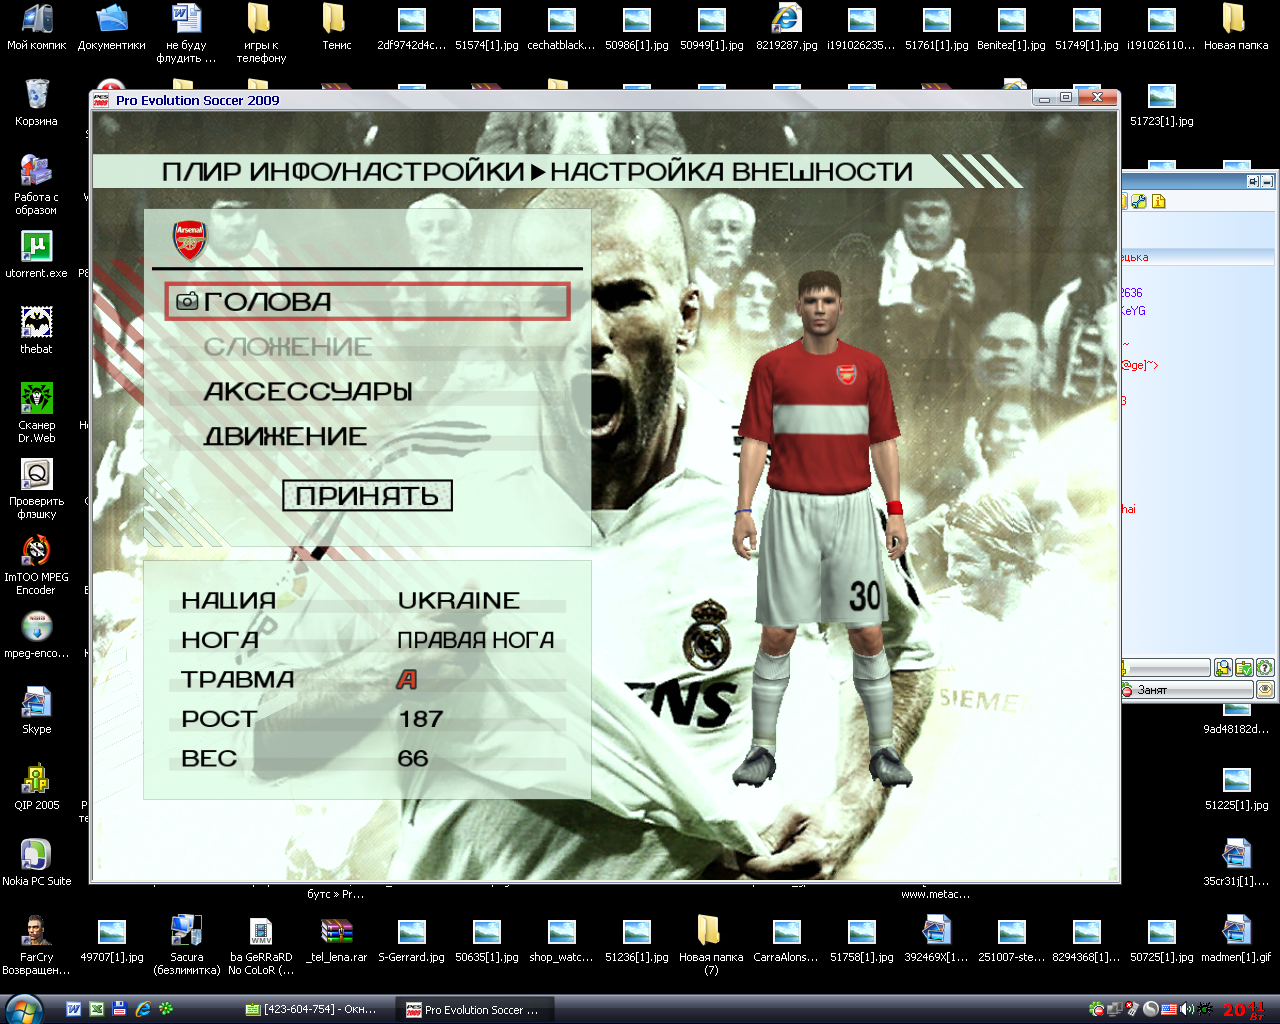Image resolution: width=1280 pixels, height=1024 pixels.
Task: Click the QIP flower icon in system tray
Action: tap(1097, 1010)
